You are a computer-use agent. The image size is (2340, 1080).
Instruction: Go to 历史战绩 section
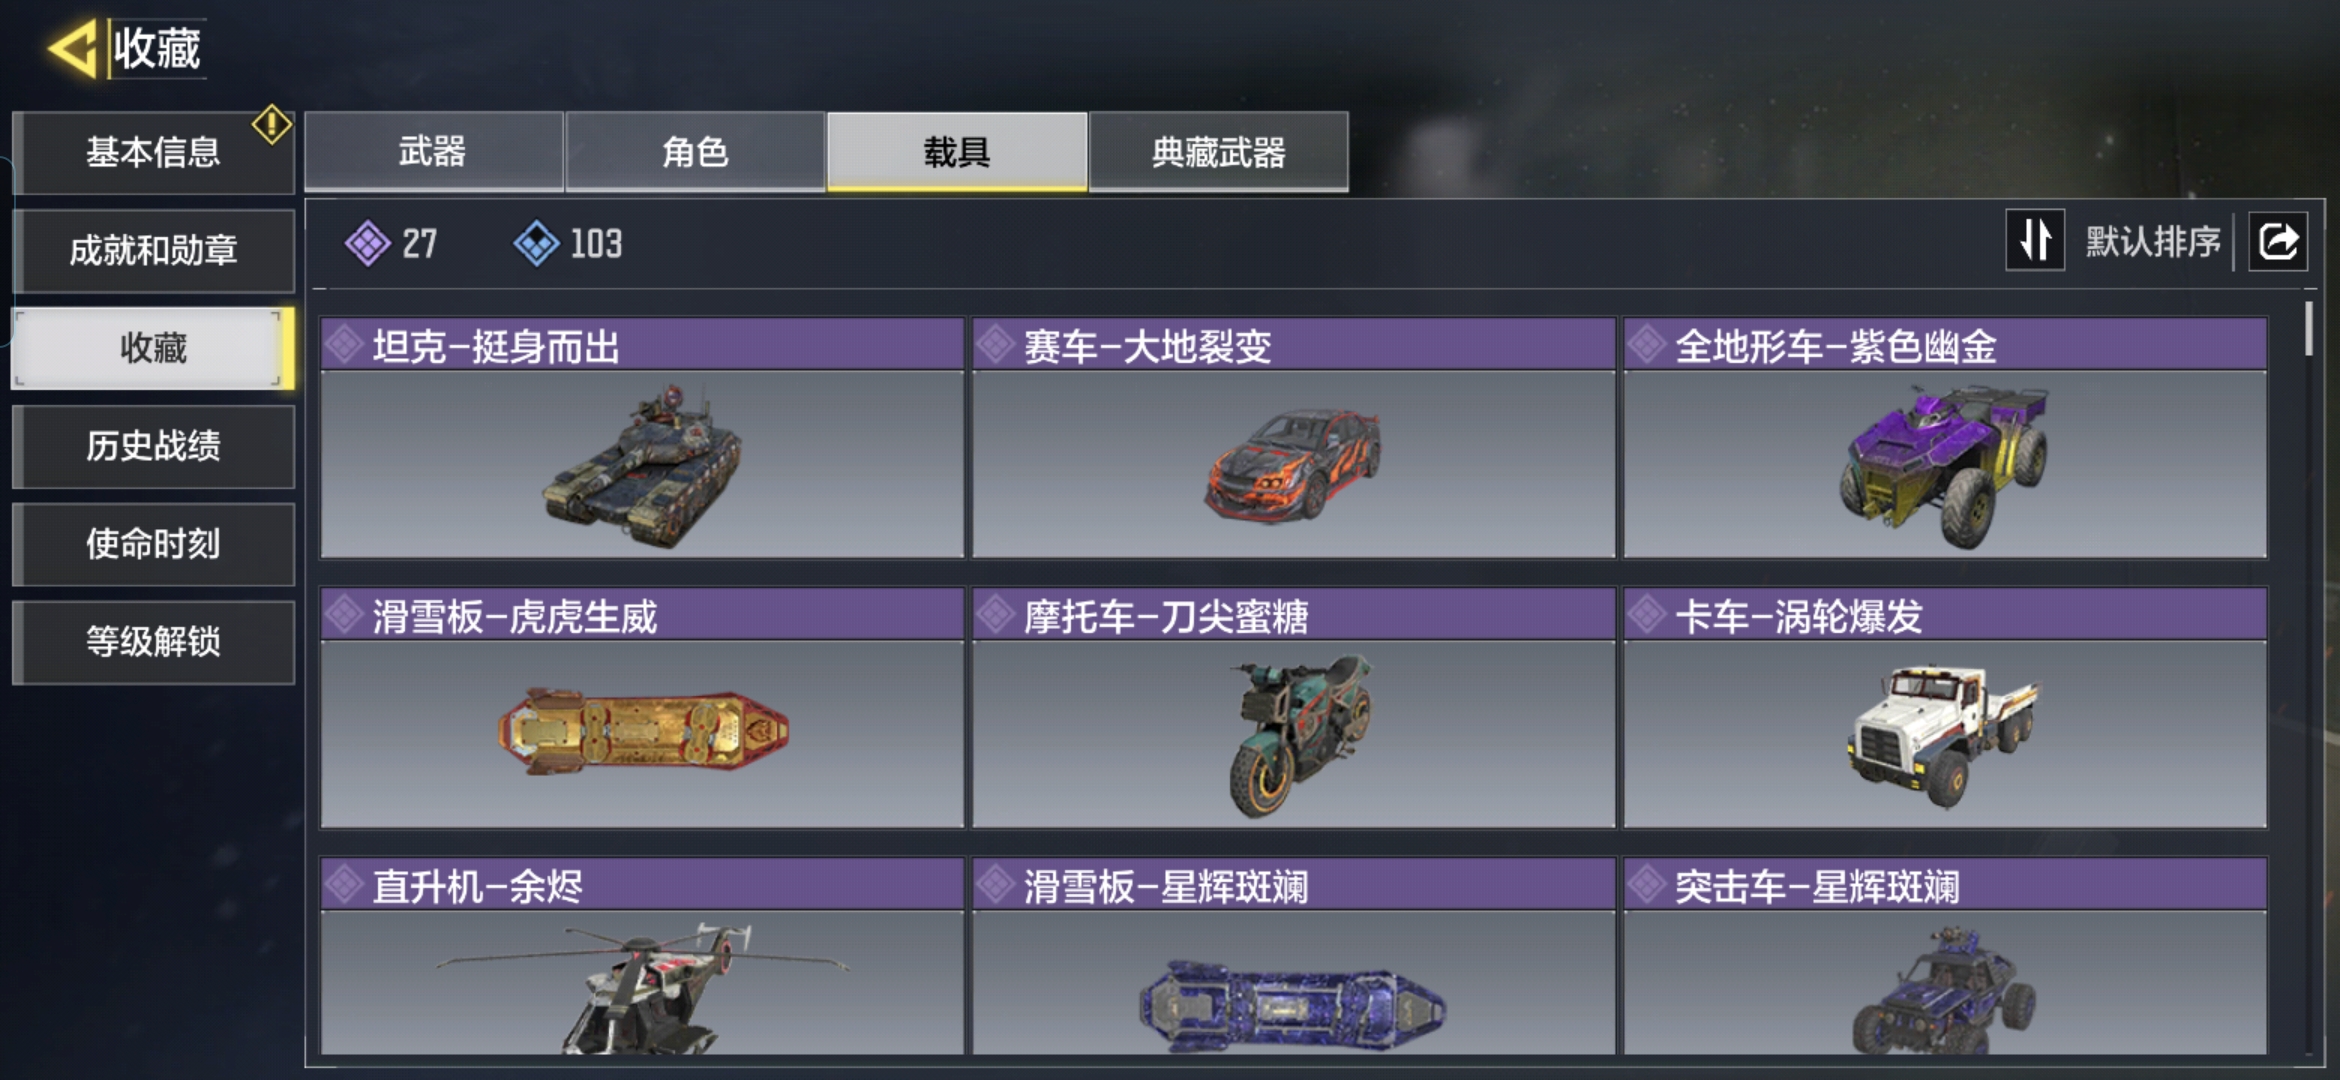click(x=153, y=446)
